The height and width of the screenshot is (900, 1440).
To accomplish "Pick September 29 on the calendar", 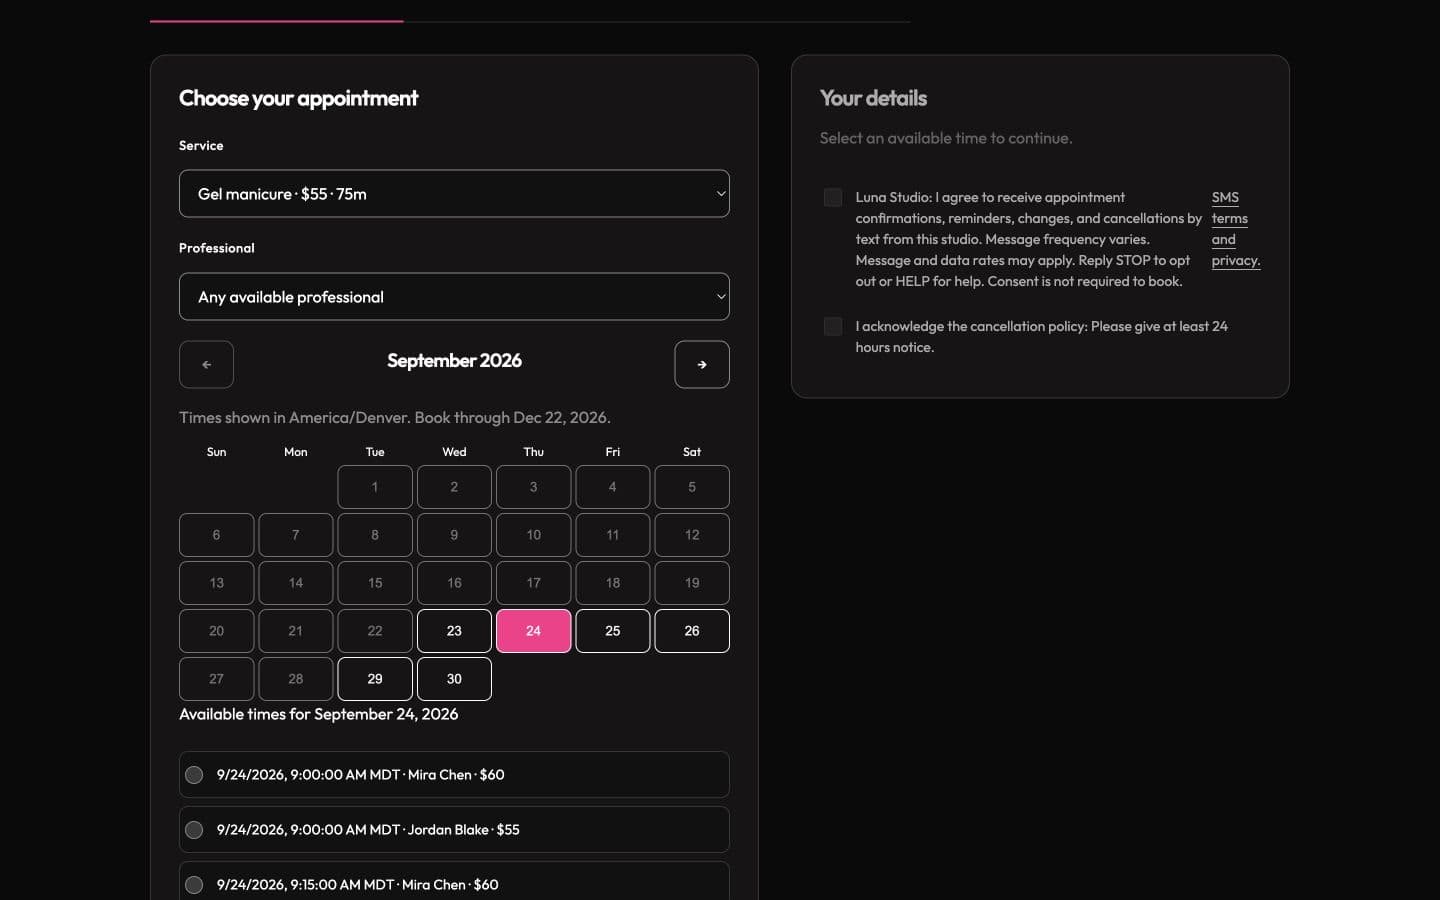I will pos(375,679).
